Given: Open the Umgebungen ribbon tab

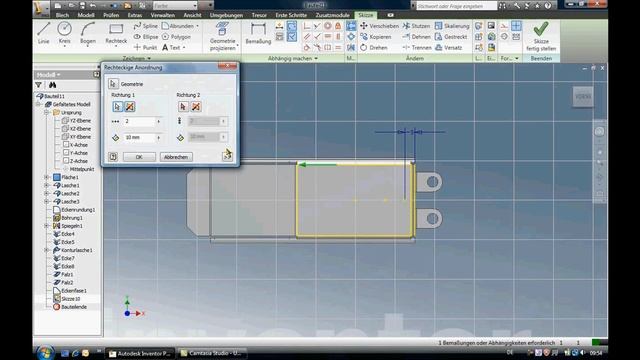Looking at the screenshot, I should coord(227,15).
